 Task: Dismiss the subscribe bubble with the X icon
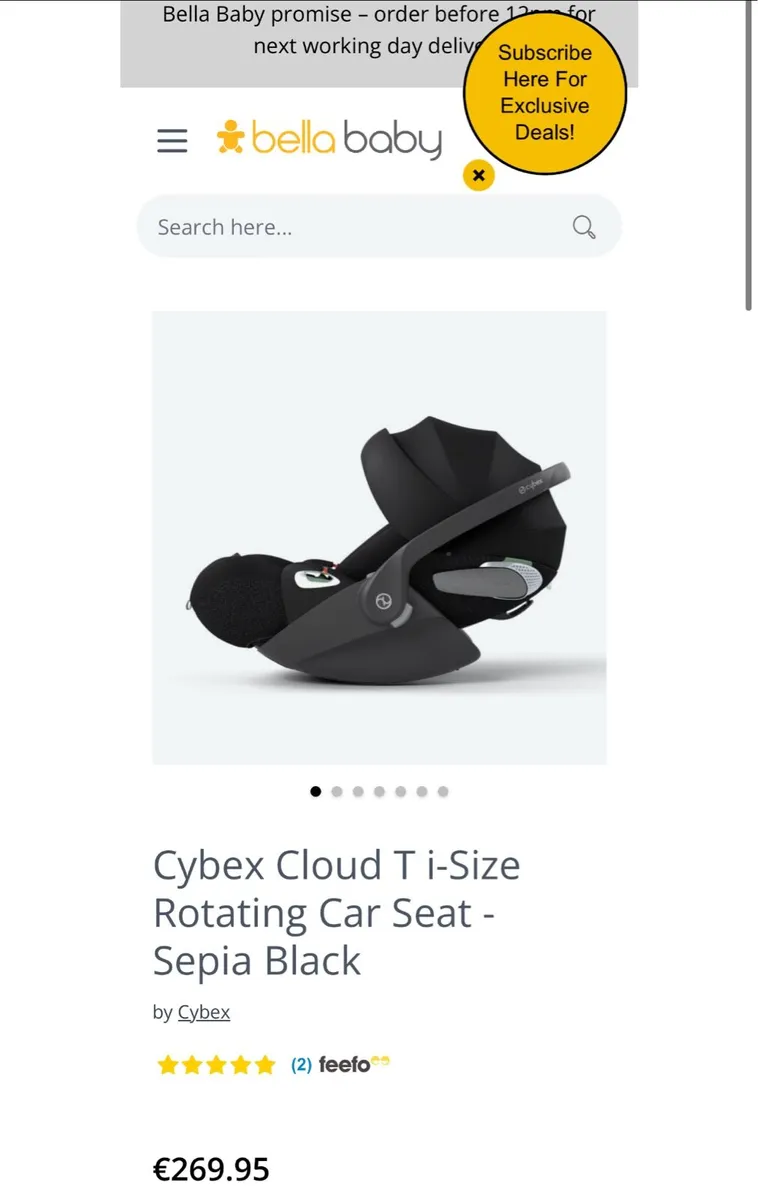479,176
